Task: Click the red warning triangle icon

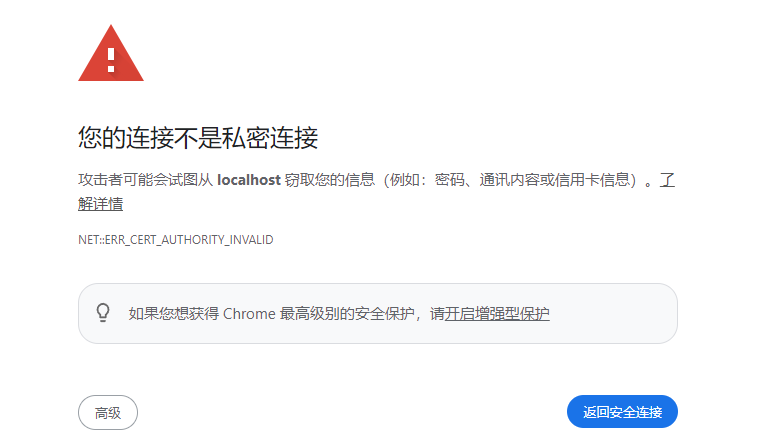Action: click(x=111, y=54)
